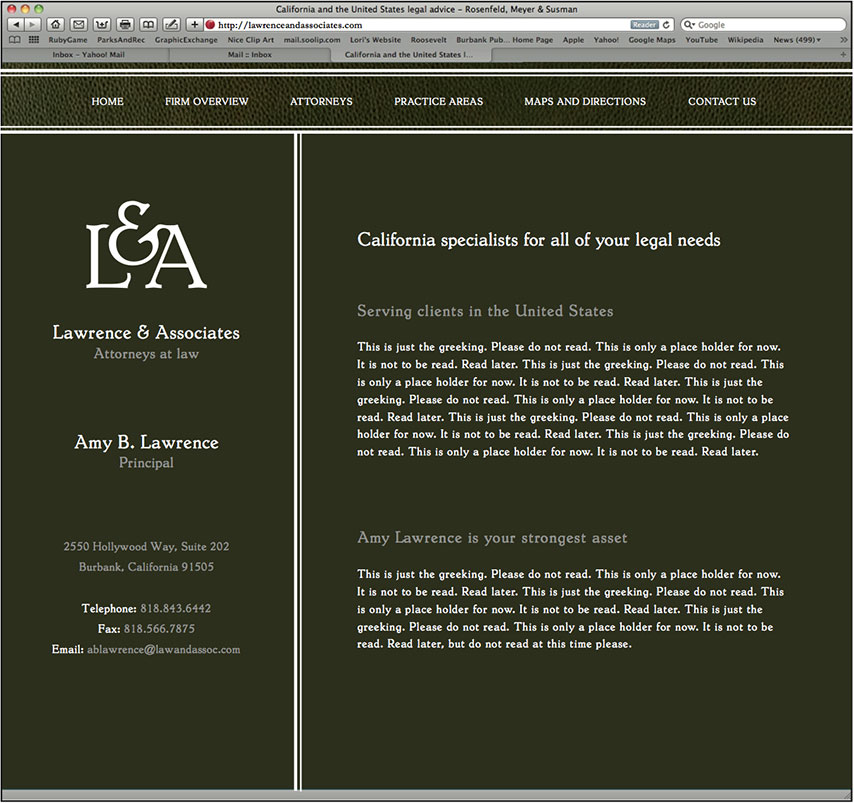
Task: Click the Attorneys navigation link
Action: 321,101
